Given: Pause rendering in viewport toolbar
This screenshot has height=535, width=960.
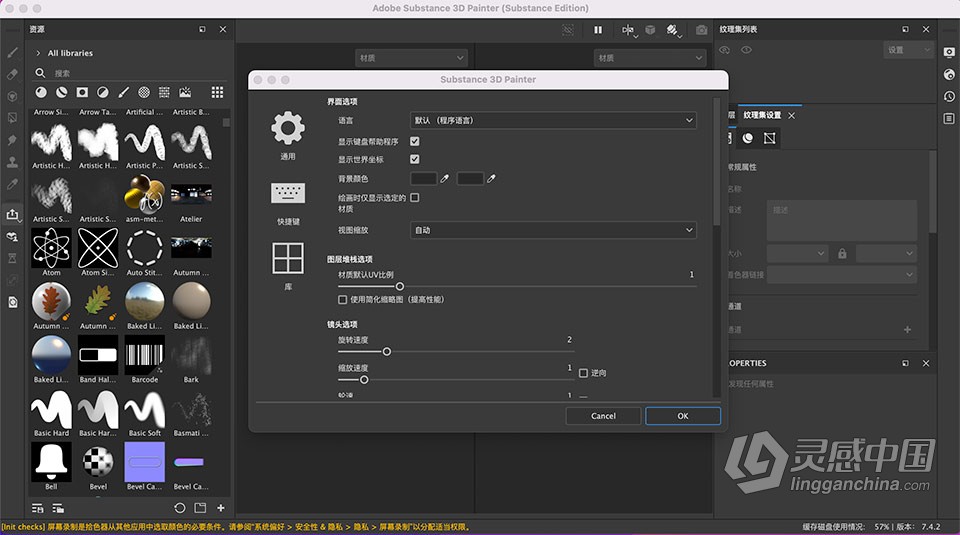Looking at the screenshot, I should click(598, 29).
